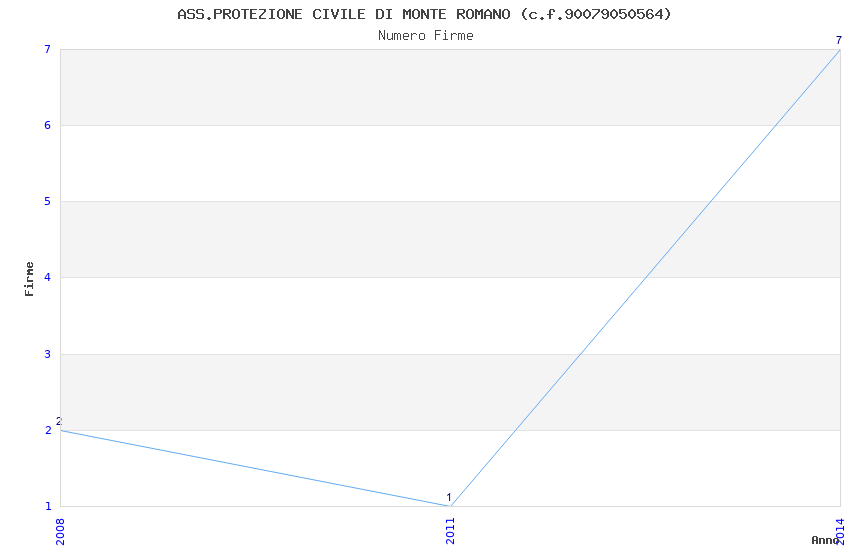Click data value label '7' above 2014 point

tap(839, 40)
